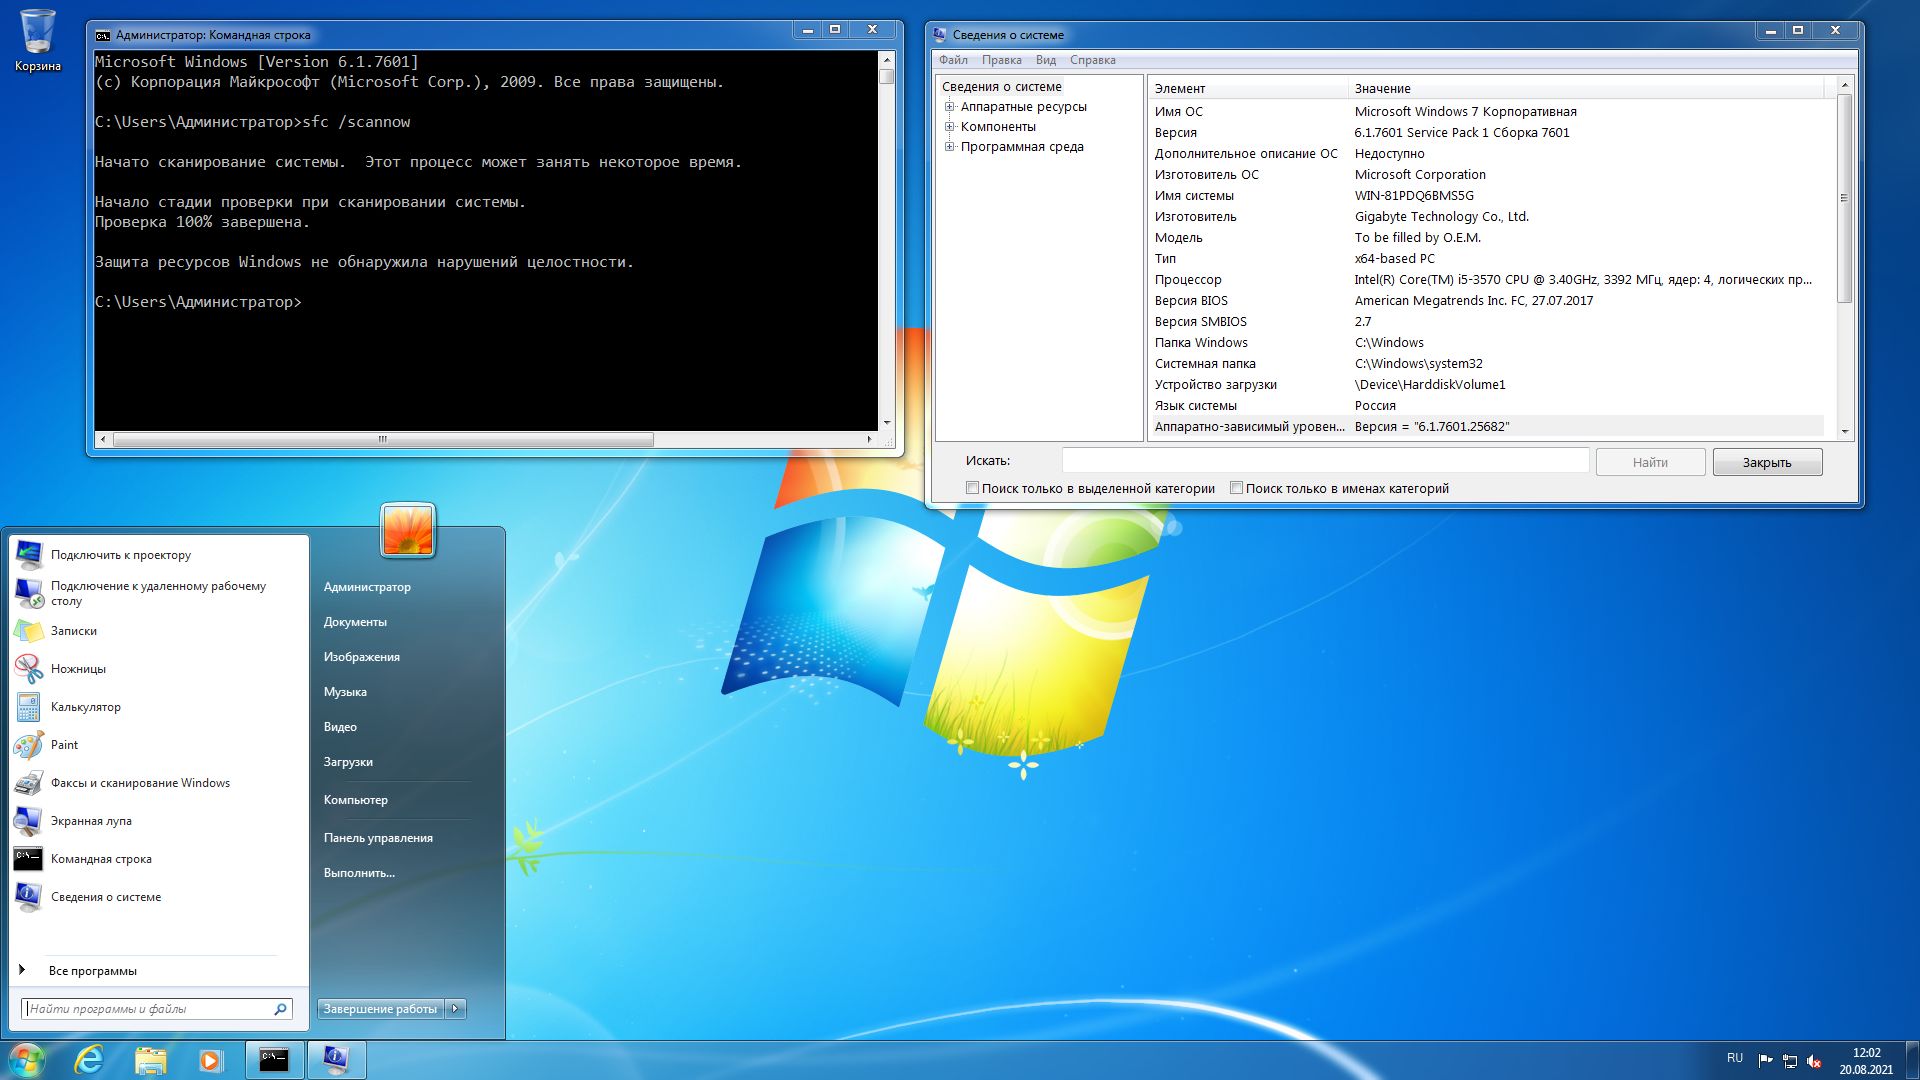Click the Закрыть button in System Information
Viewport: 1920px width, 1080px height.
pyautogui.click(x=1766, y=462)
